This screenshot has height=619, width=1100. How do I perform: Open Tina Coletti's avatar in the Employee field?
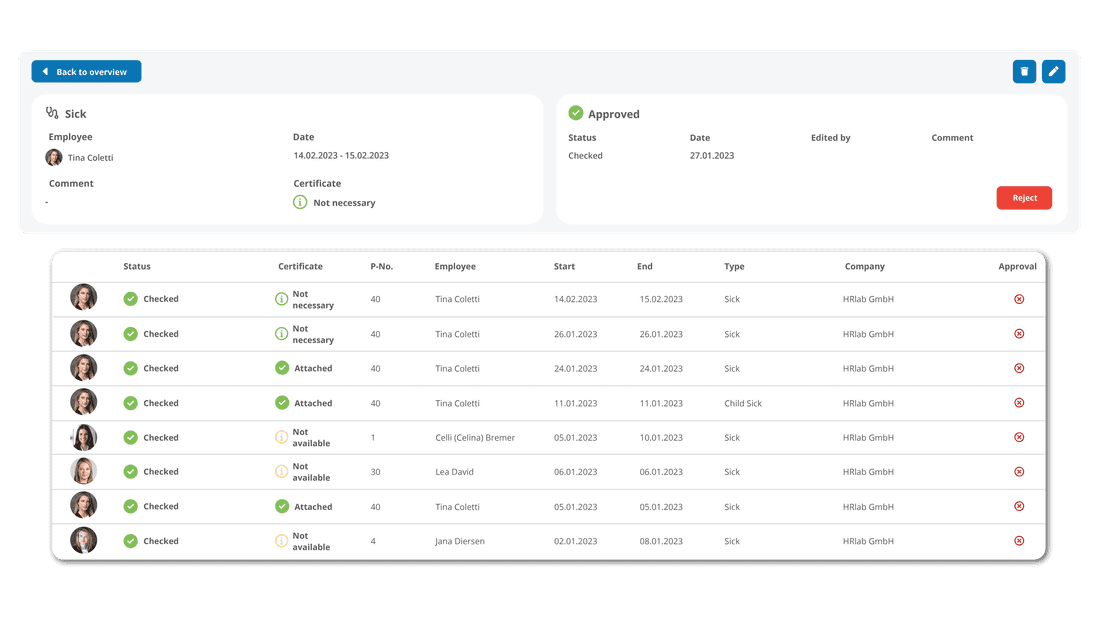click(54, 158)
